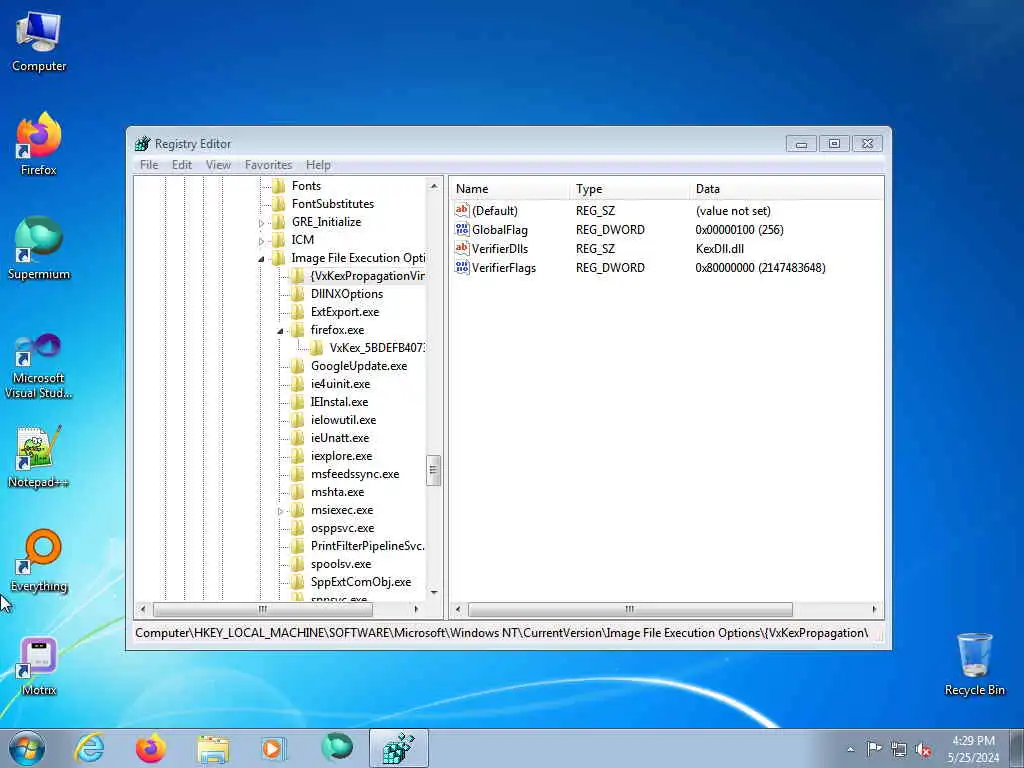
Task: Select the IEInstal.exe key
Action: pyautogui.click(x=339, y=402)
